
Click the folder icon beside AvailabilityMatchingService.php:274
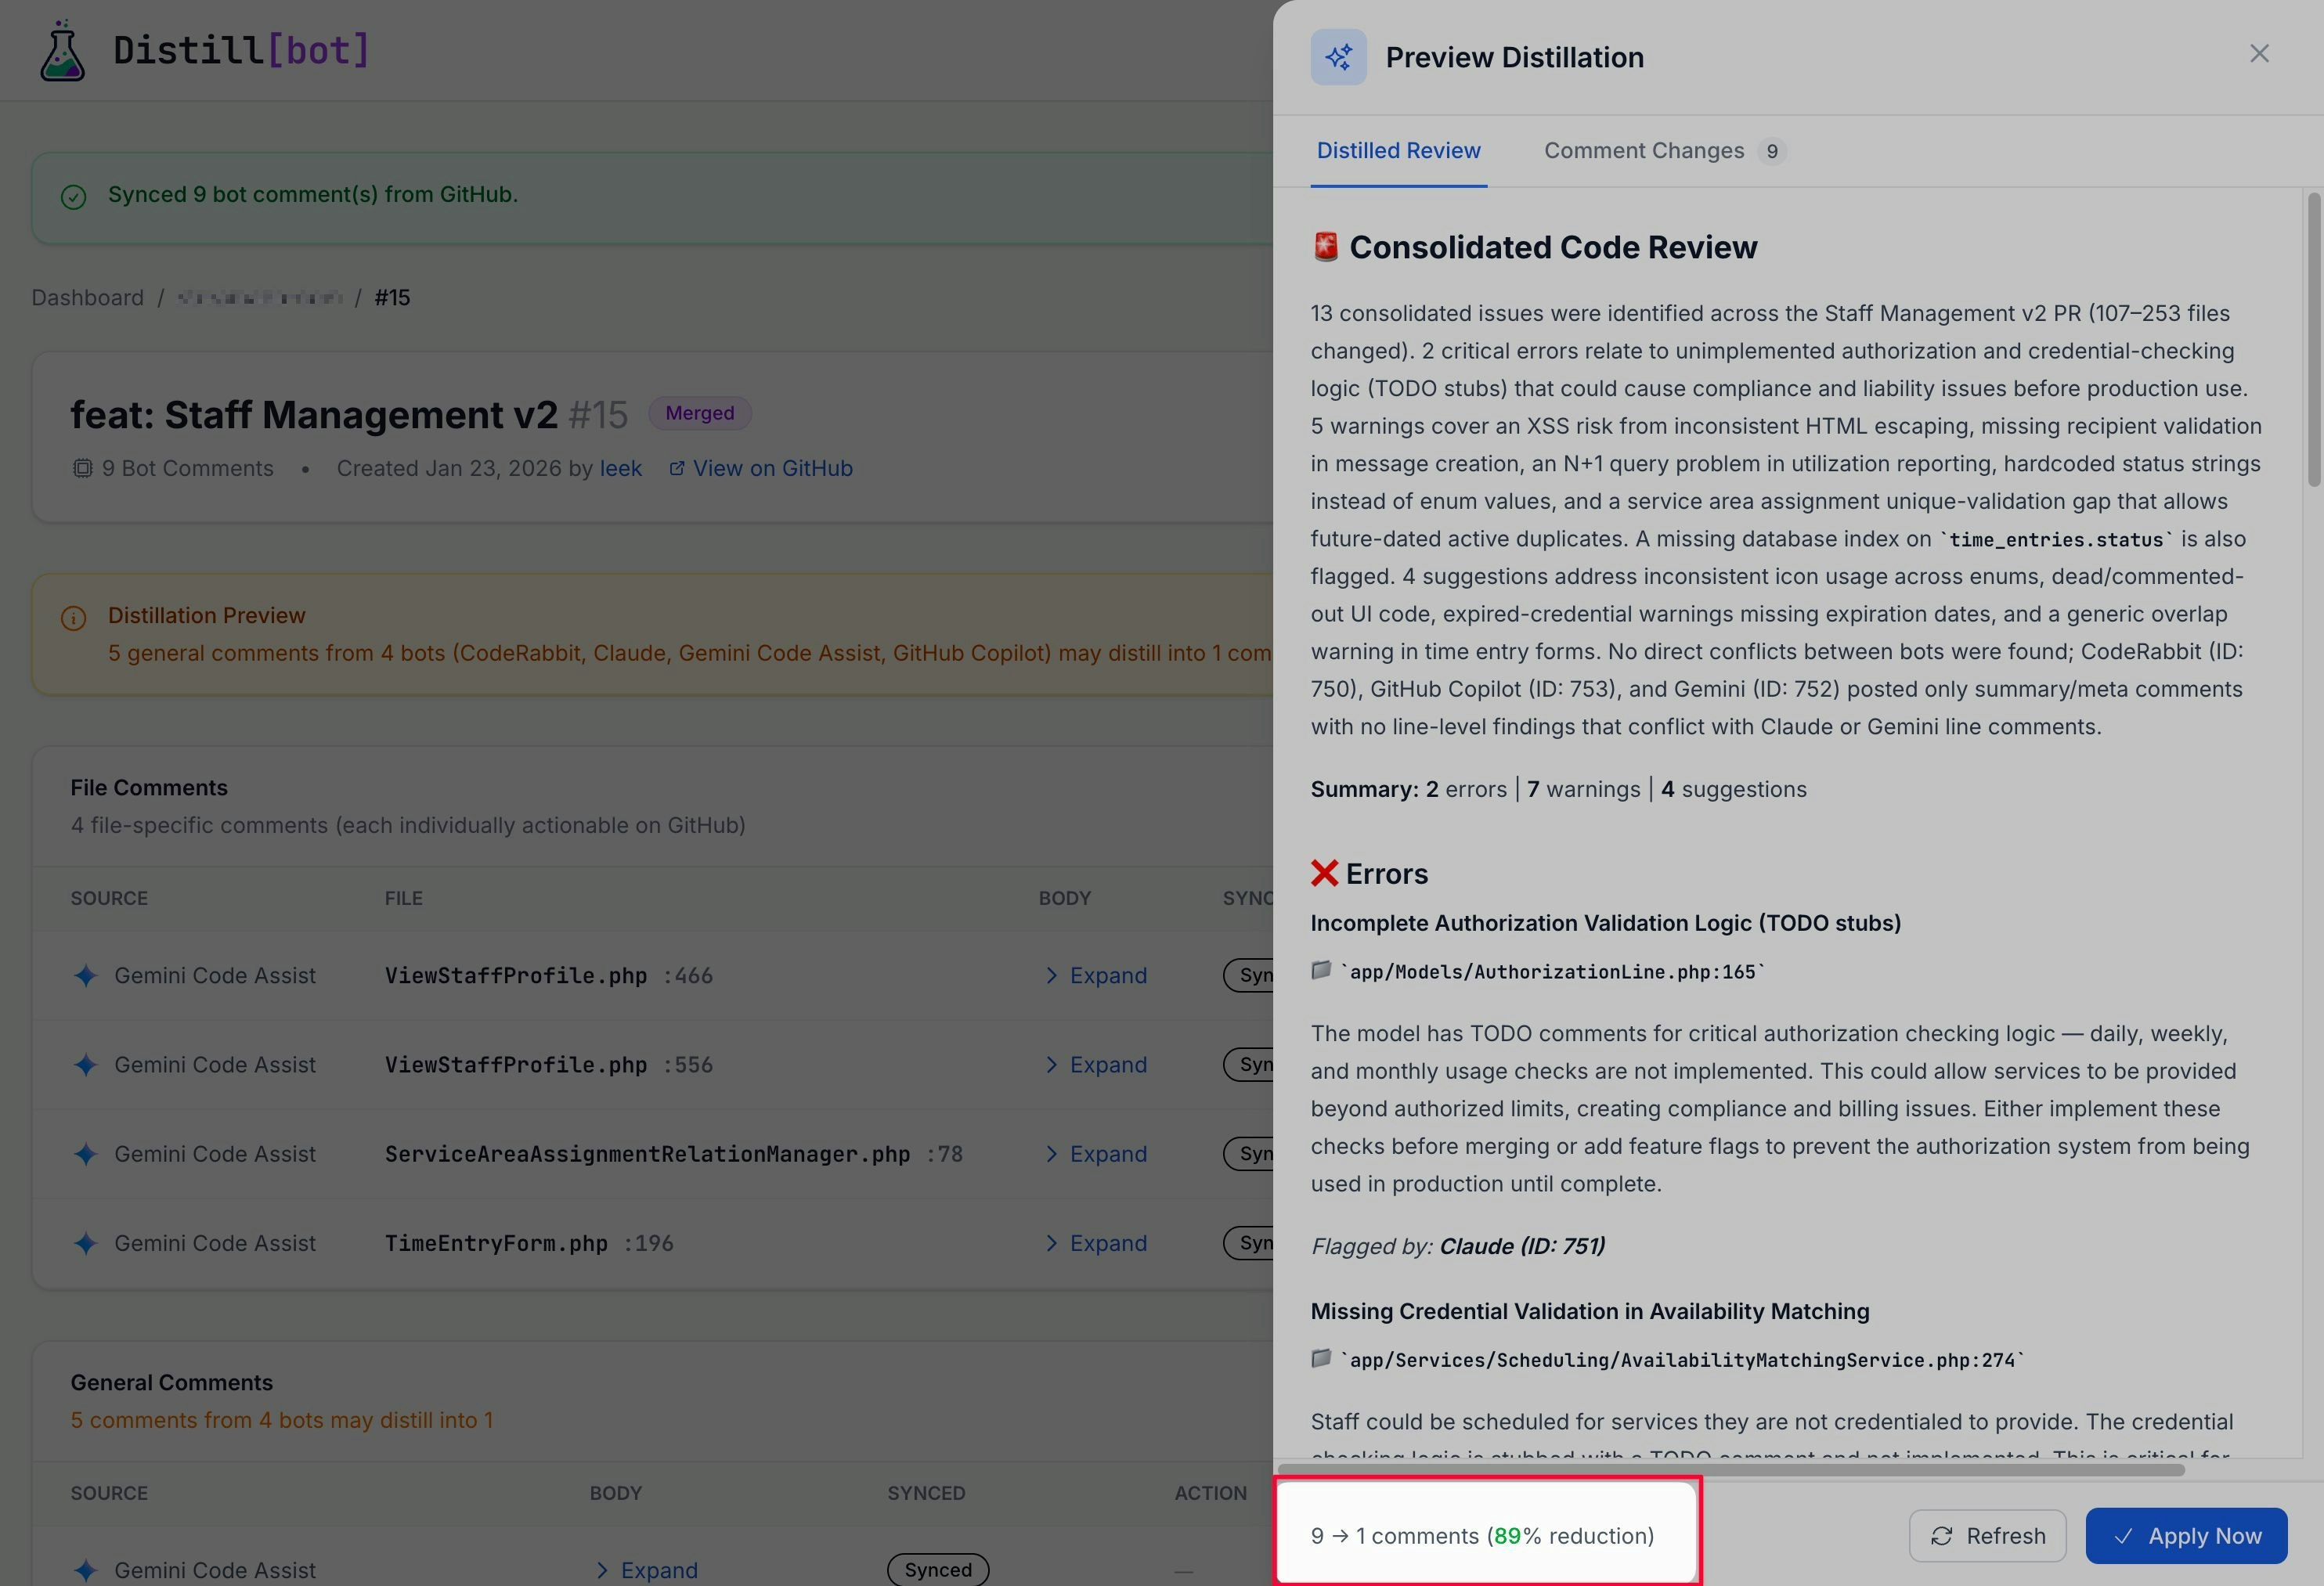[x=1321, y=1358]
